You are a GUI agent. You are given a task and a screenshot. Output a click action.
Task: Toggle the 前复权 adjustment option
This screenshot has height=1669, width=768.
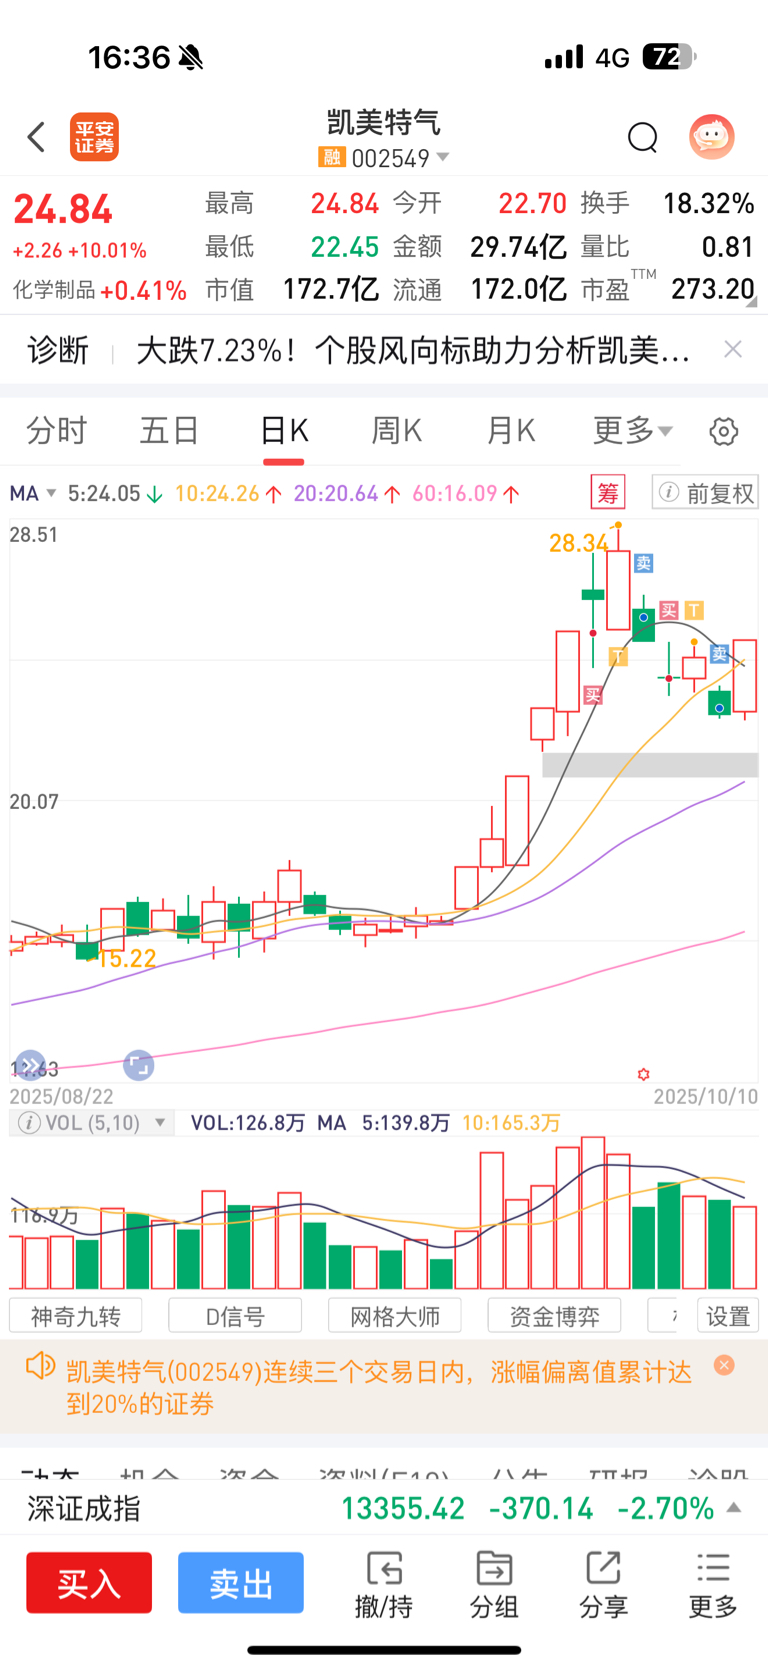click(x=706, y=492)
